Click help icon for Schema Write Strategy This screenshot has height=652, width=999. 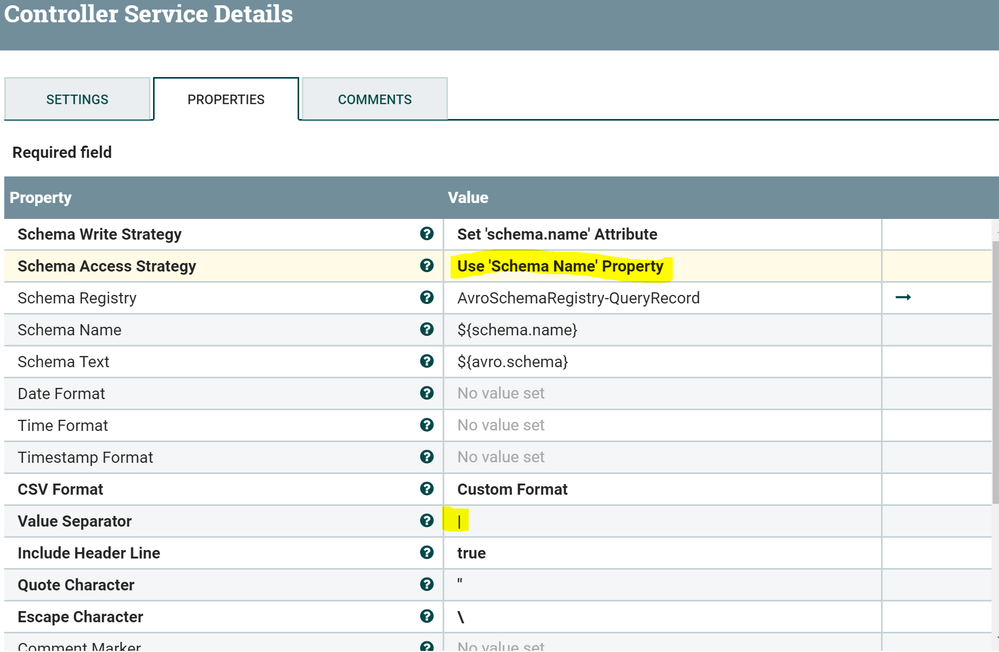[x=427, y=234]
